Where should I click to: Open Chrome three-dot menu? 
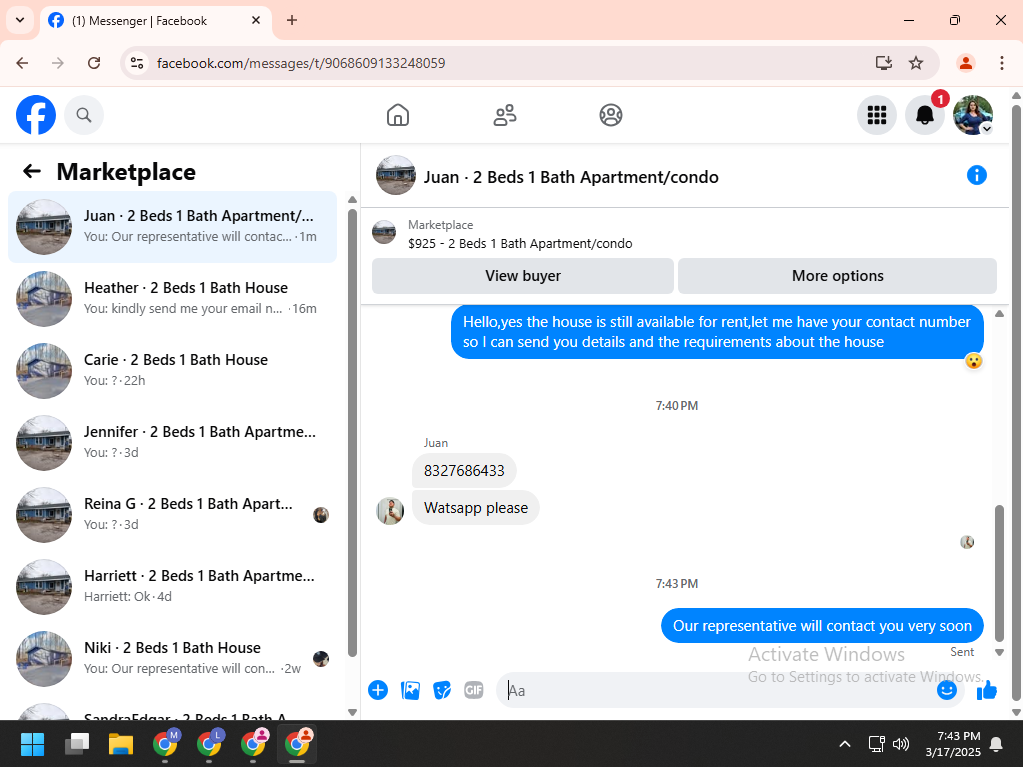click(1001, 63)
